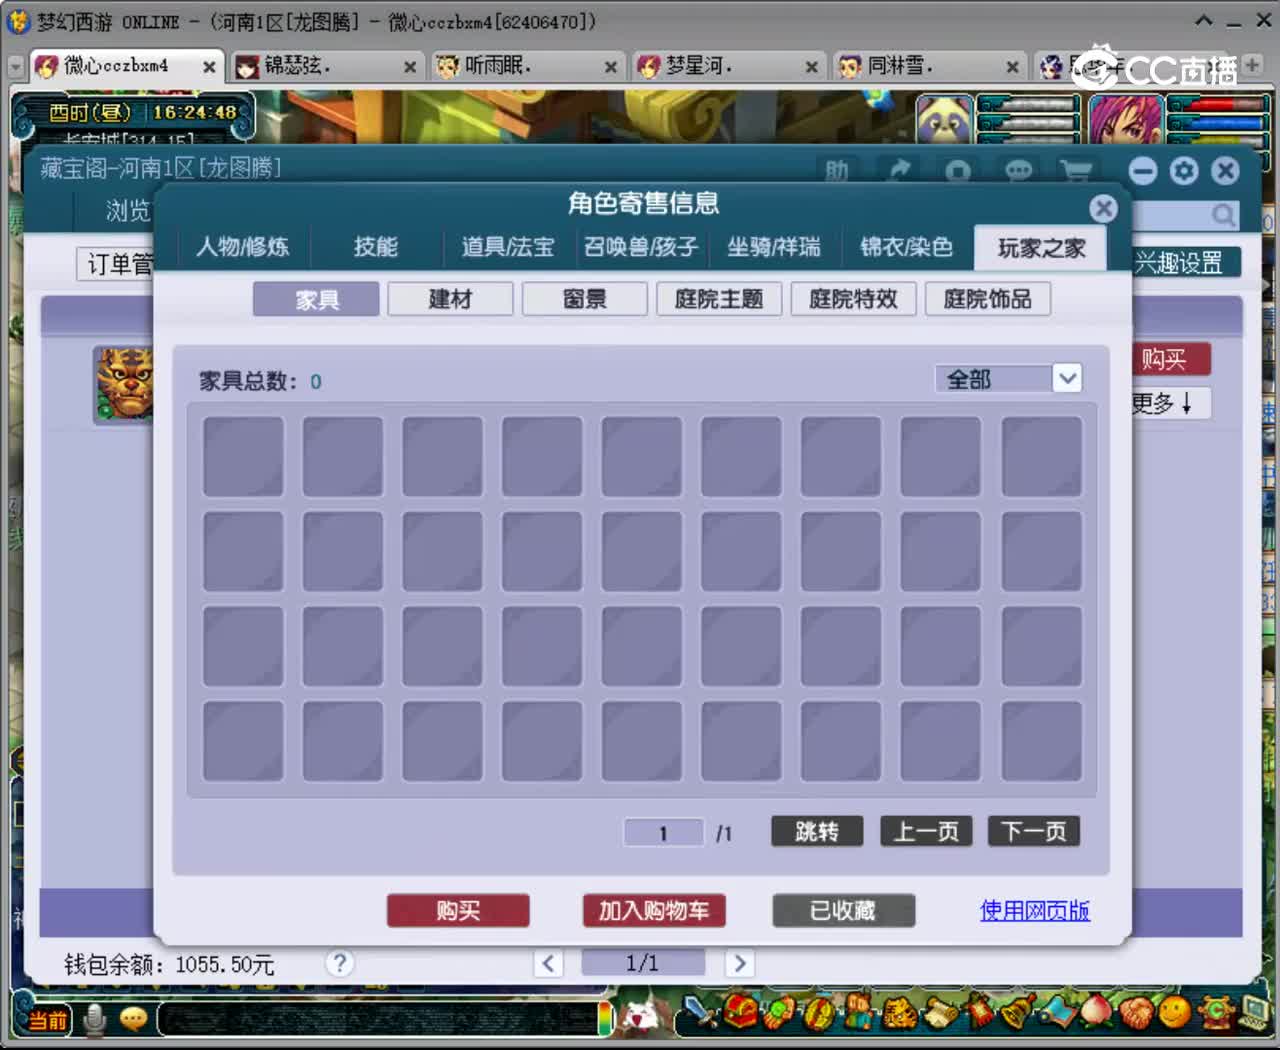
Task: Open the 使用网页版 link
Action: 1035,911
